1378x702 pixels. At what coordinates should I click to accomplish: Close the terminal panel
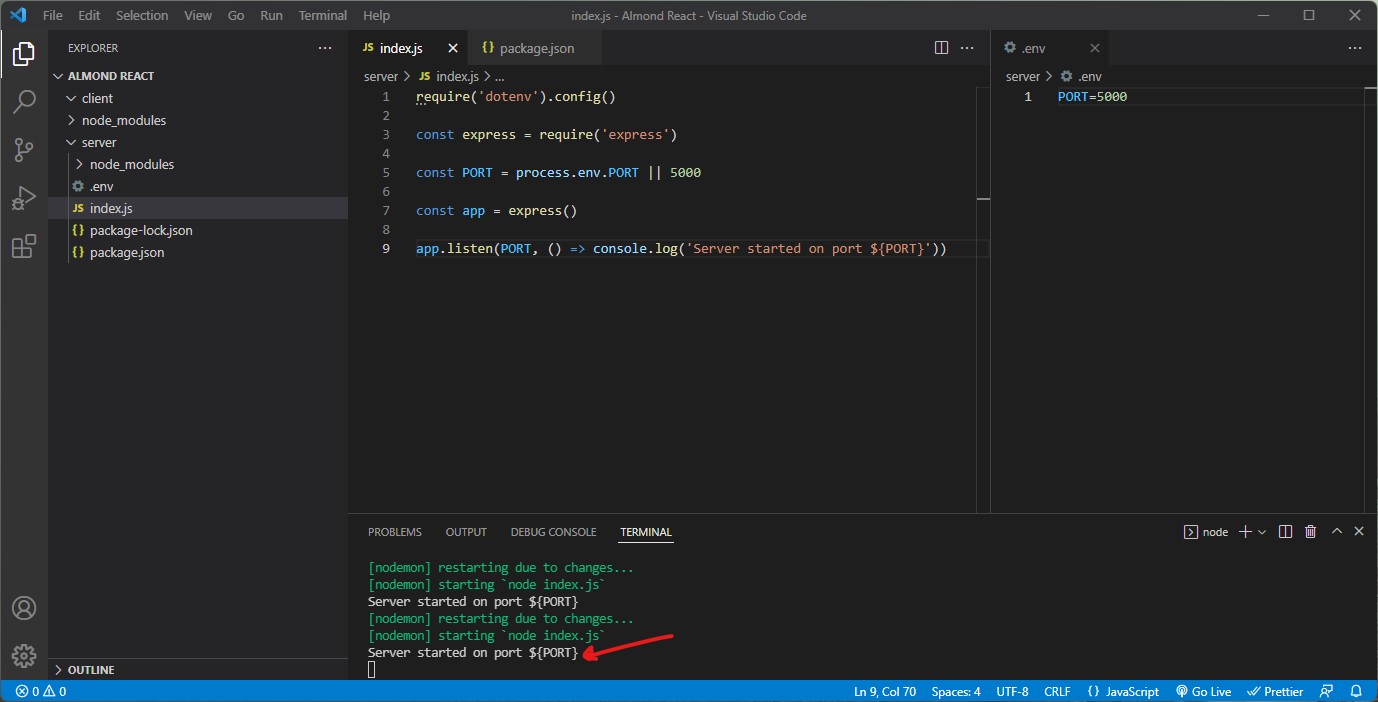(x=1359, y=532)
